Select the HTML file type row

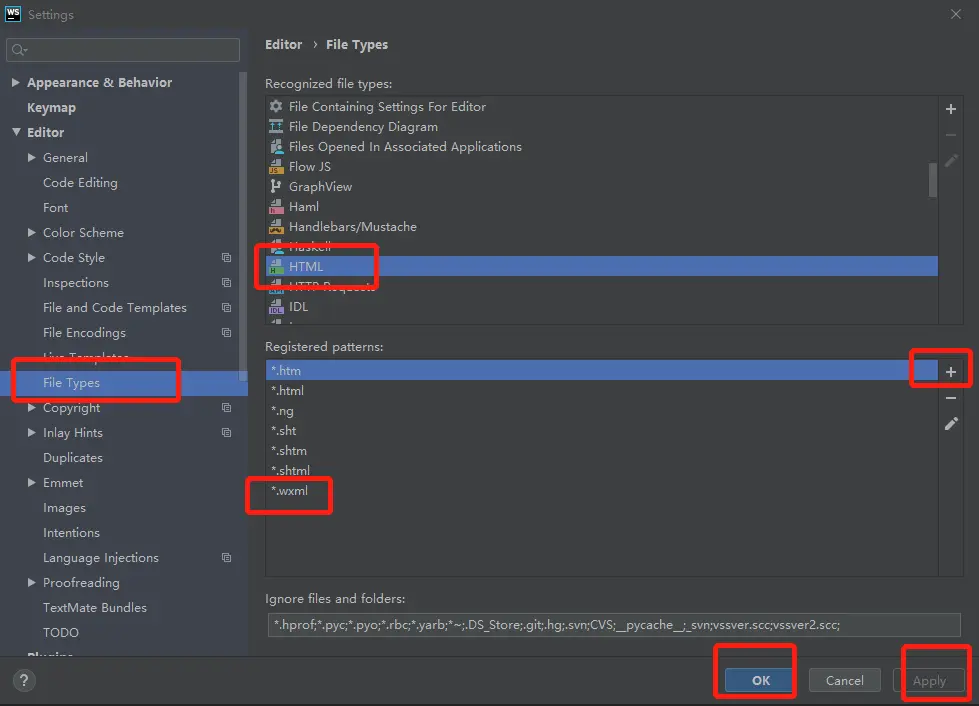(x=601, y=267)
